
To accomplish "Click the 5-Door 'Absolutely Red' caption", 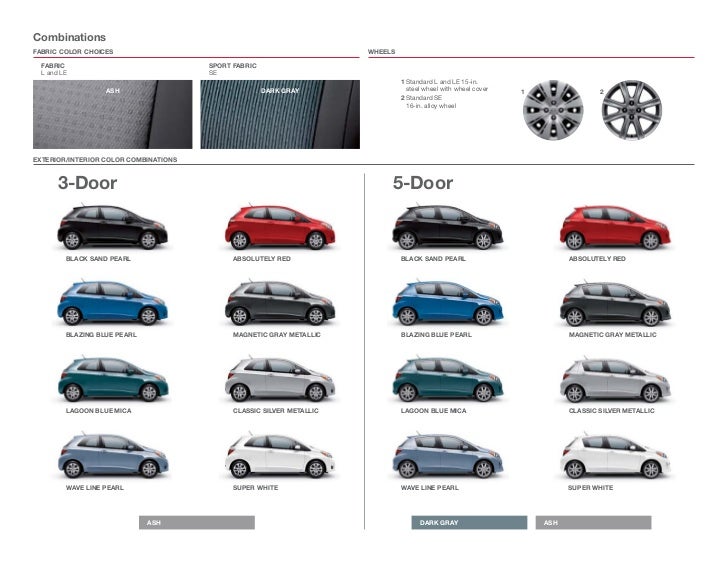I will click(598, 259).
